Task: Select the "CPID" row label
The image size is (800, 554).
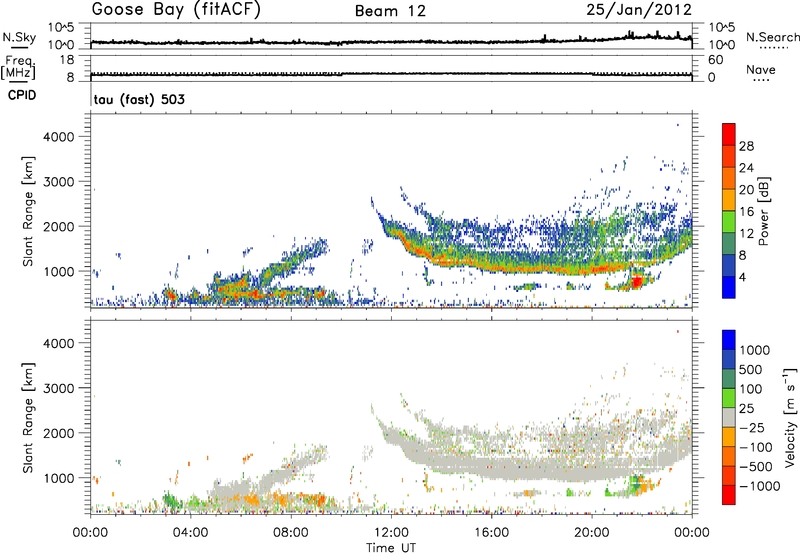Action: coord(22,95)
